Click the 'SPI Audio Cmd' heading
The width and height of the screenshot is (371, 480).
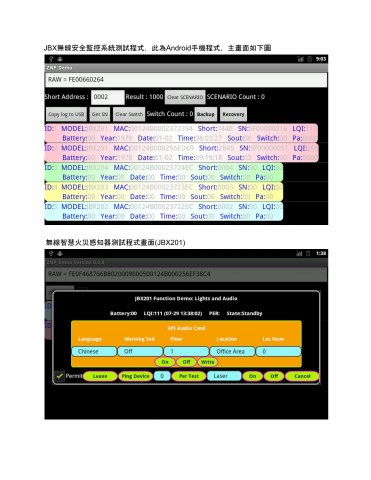pyautogui.click(x=186, y=328)
